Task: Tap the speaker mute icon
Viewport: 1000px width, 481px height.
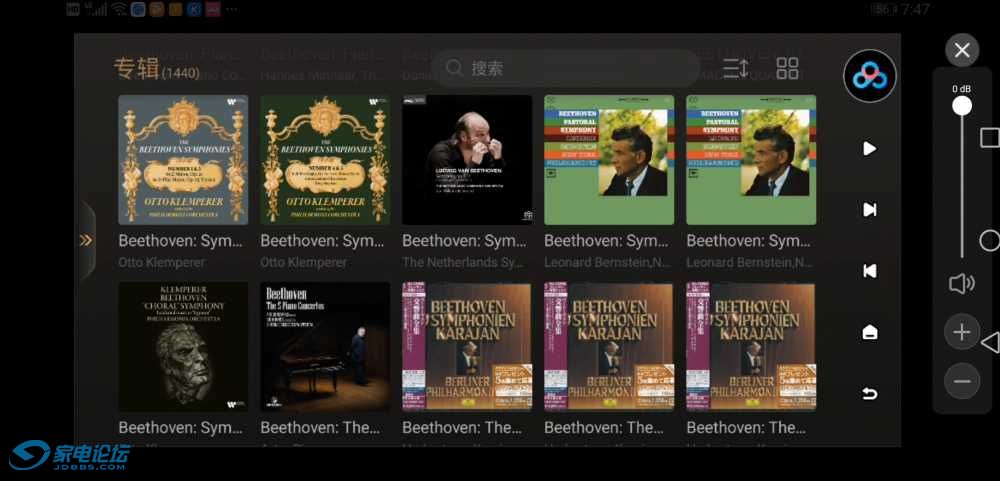Action: [962, 284]
